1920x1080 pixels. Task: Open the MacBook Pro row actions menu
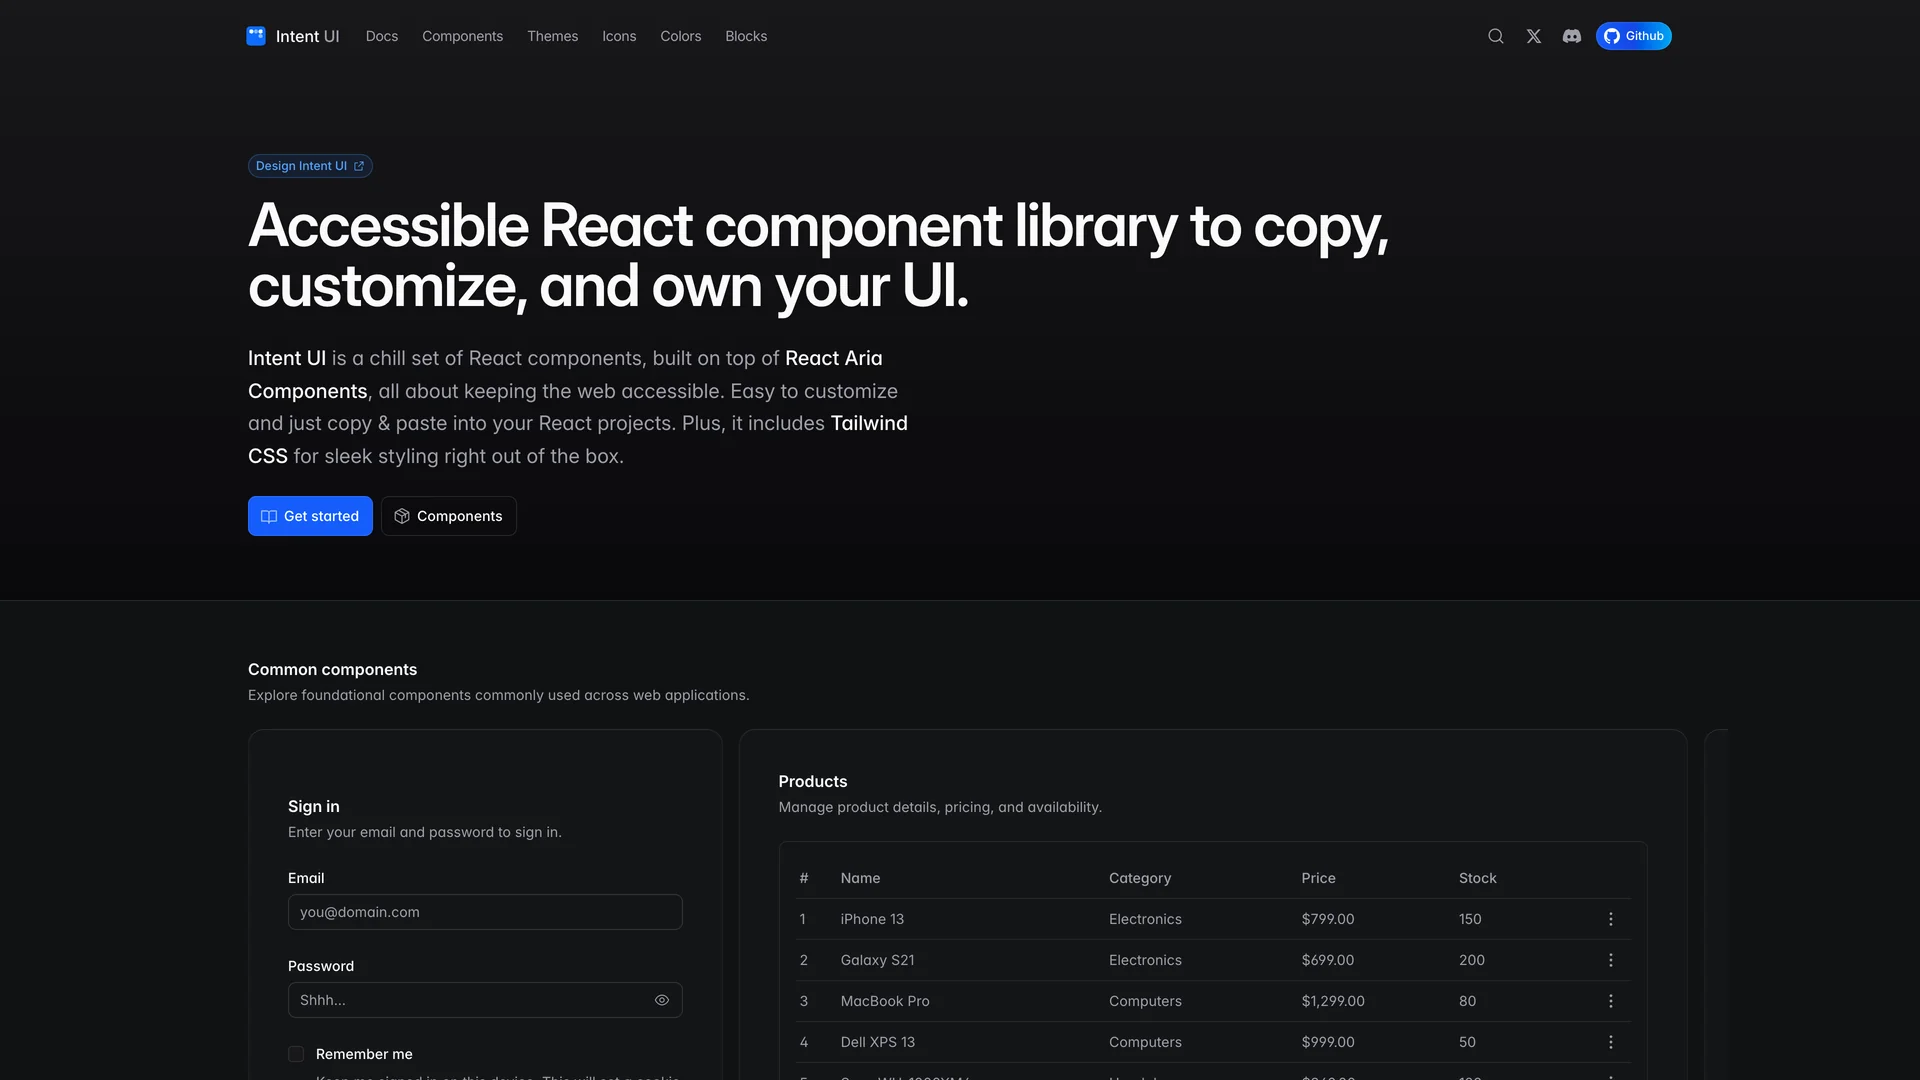point(1610,1000)
